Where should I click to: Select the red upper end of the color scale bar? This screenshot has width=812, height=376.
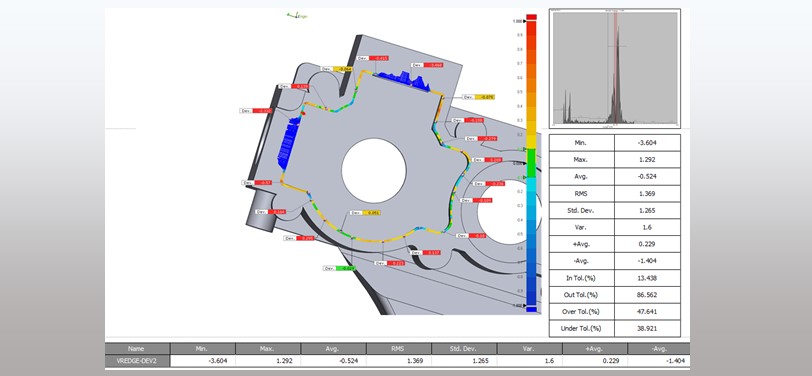(531, 17)
